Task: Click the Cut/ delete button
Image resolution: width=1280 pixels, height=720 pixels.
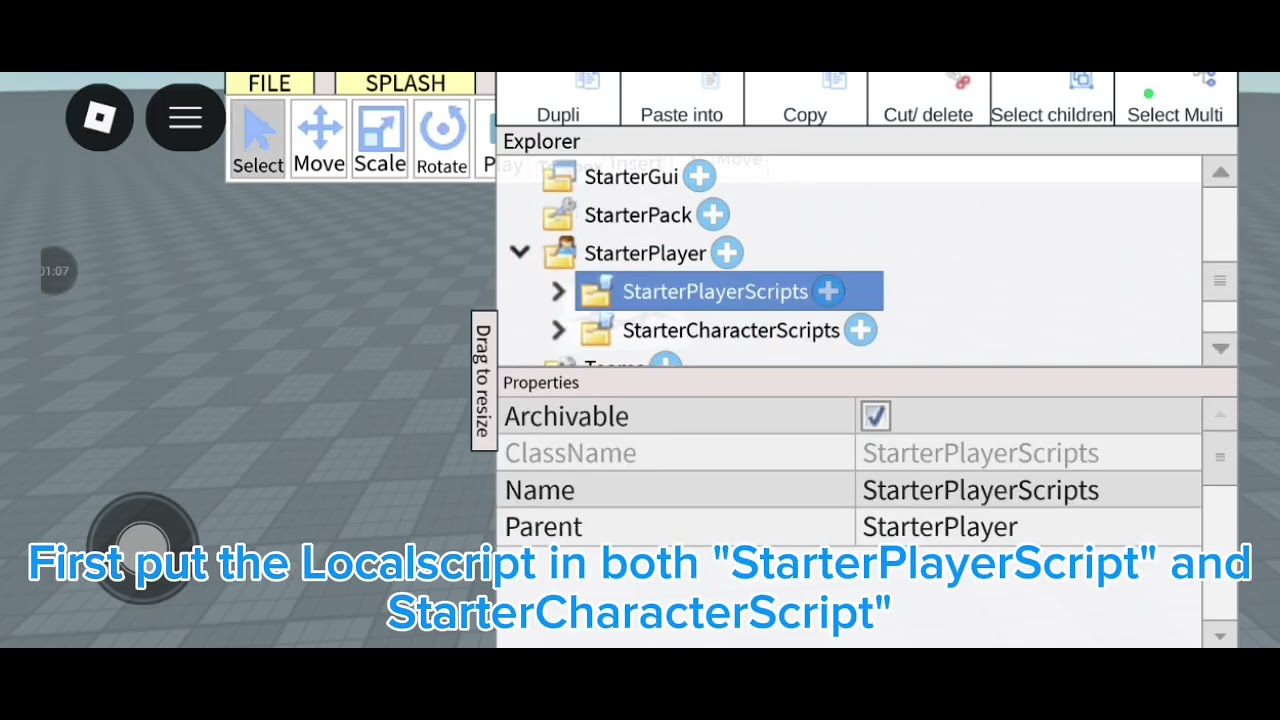Action: coord(928,99)
